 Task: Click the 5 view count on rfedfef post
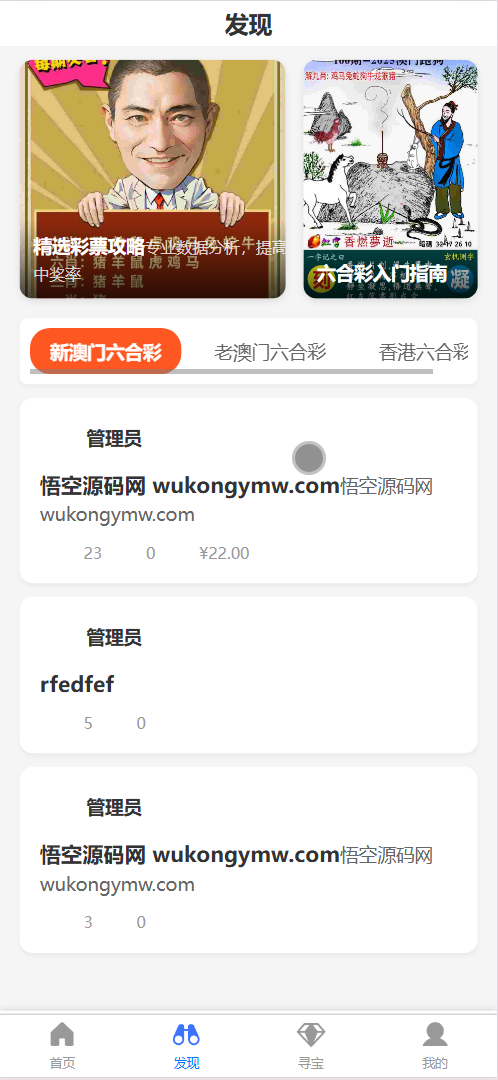tap(87, 723)
